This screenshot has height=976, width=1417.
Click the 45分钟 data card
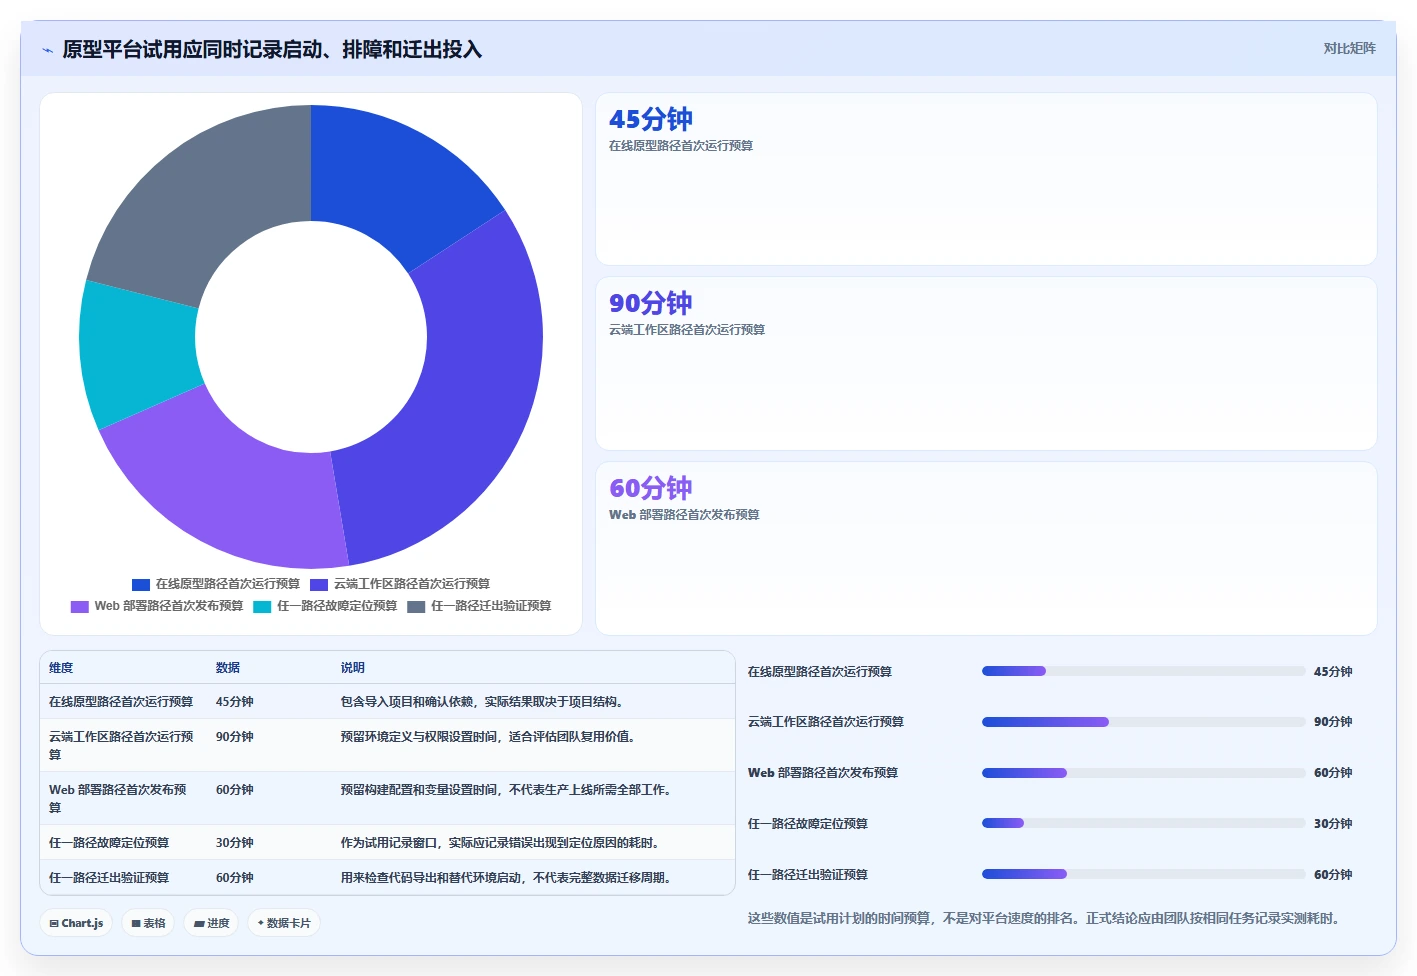pos(986,179)
